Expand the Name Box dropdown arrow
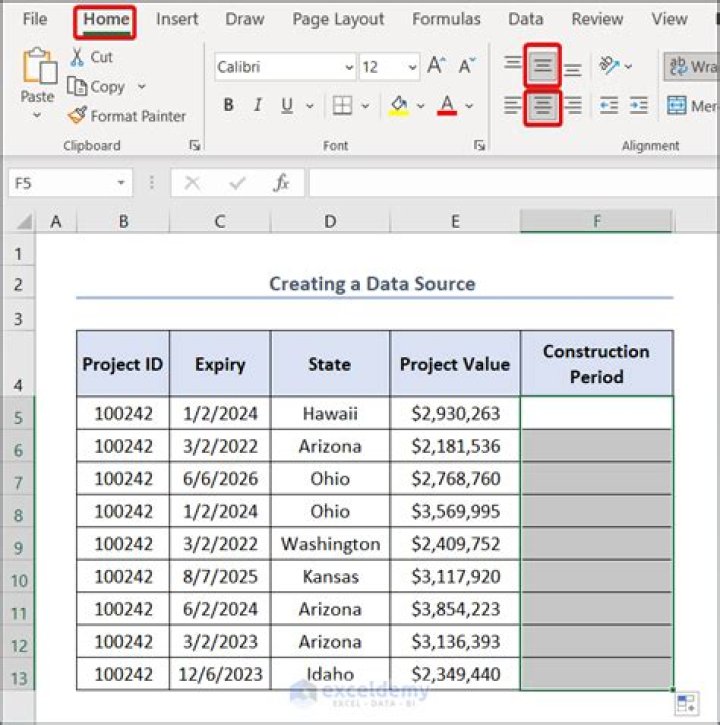This screenshot has height=725, width=720. pos(121,183)
